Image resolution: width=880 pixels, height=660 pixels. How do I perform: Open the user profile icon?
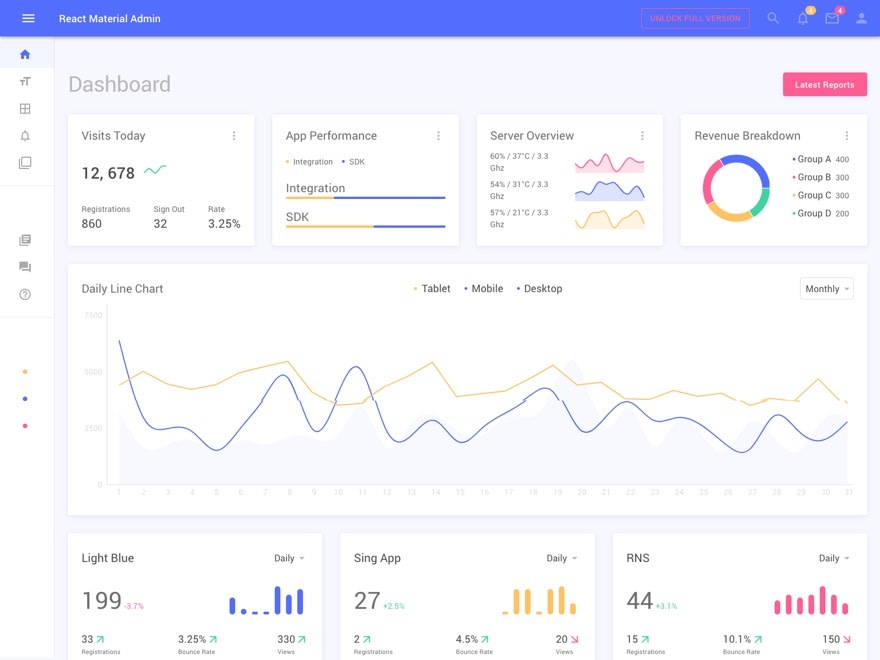861,19
